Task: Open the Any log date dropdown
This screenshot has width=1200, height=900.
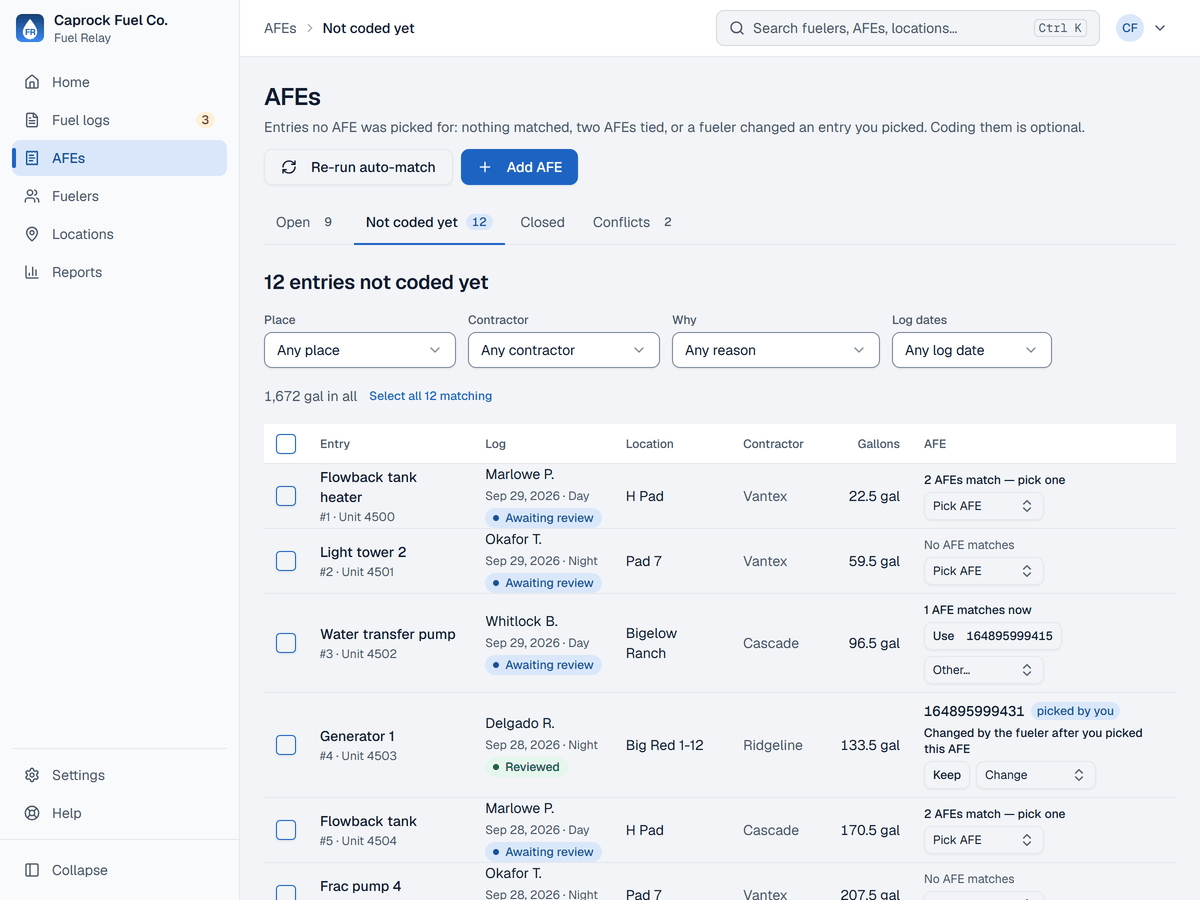Action: (x=972, y=350)
